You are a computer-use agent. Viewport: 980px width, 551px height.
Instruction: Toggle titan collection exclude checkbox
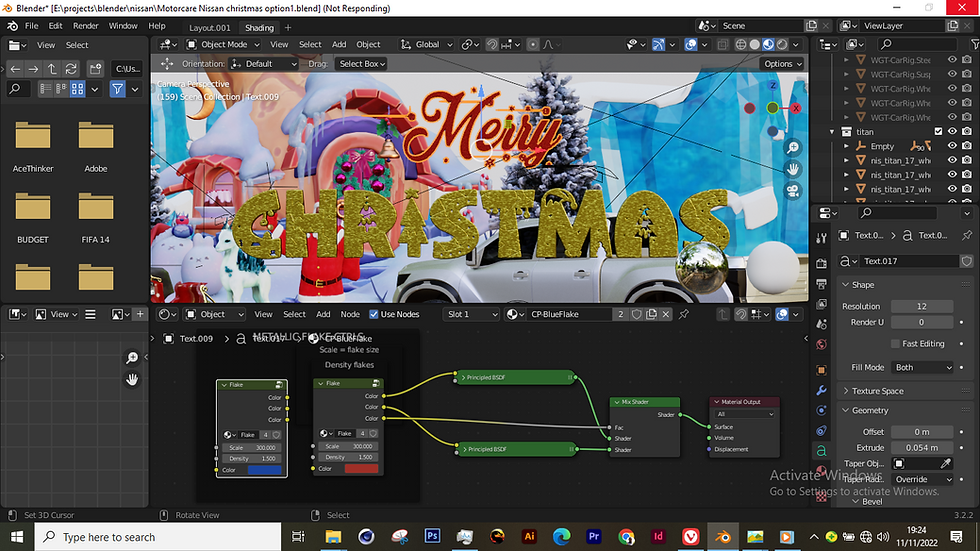pos(938,132)
